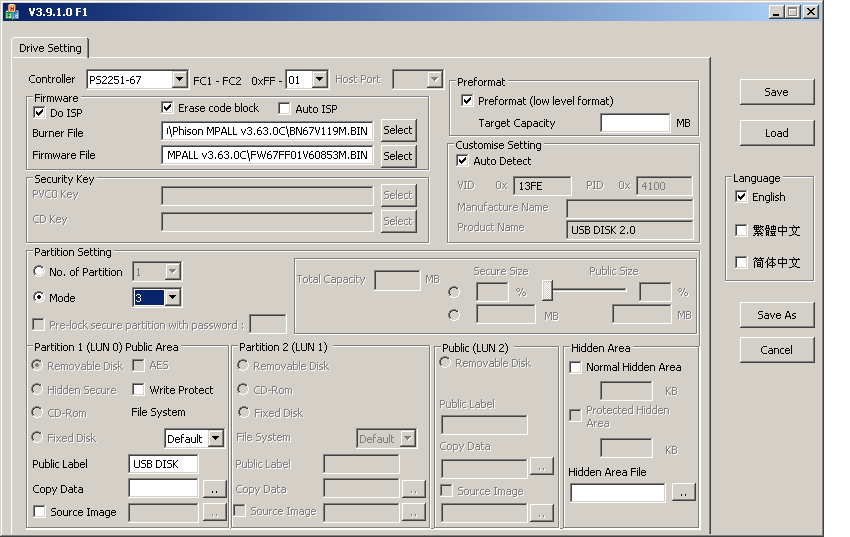Select the 简体中文 language checkbox
Image resolution: width=850 pixels, height=537 pixels.
click(x=741, y=262)
